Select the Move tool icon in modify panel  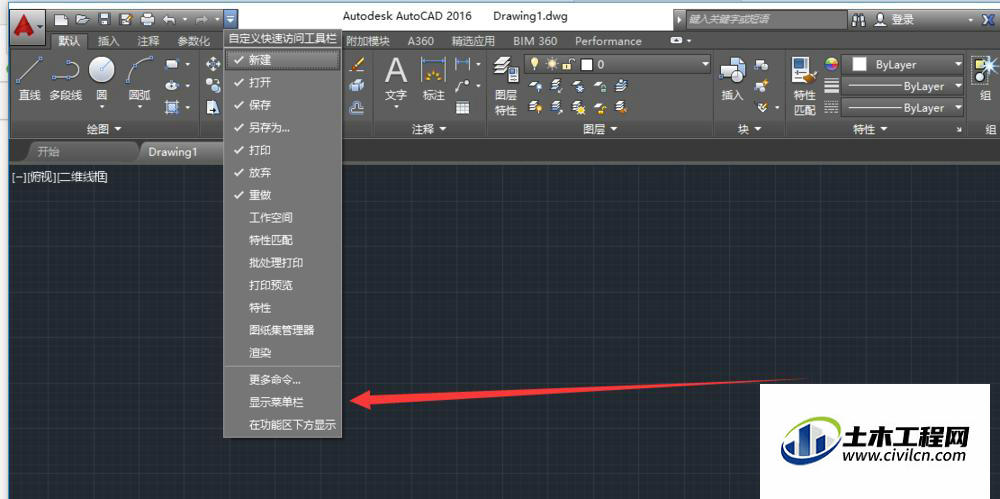pyautogui.click(x=212, y=64)
